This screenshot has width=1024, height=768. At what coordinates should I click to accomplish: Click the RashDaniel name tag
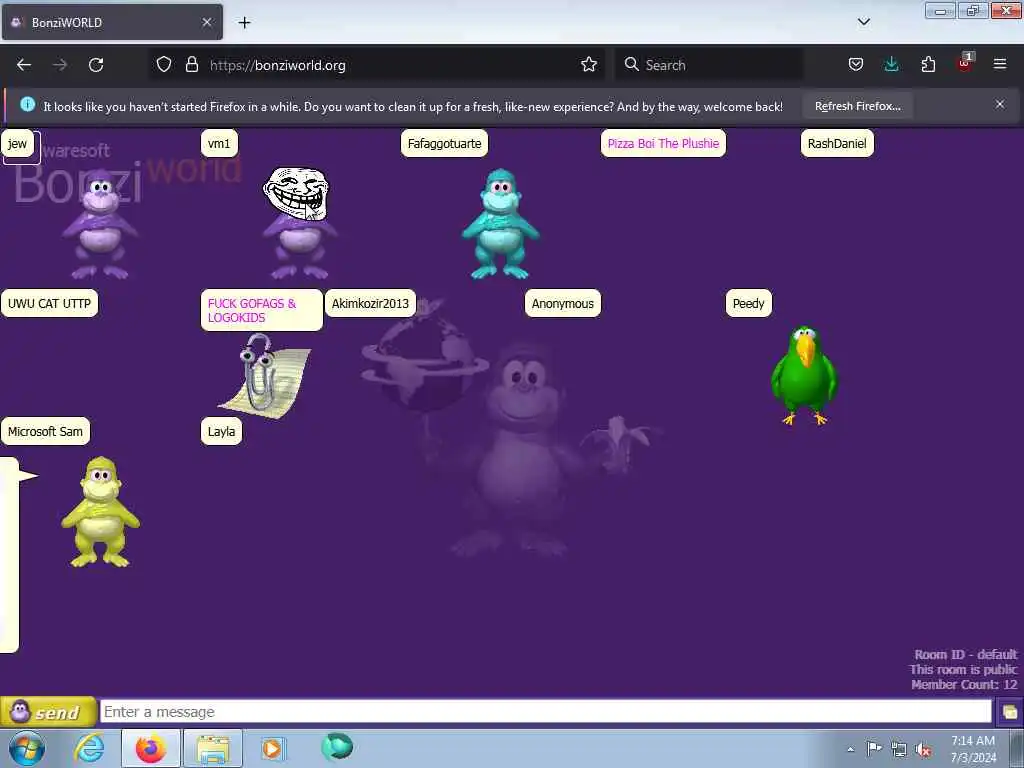pyautogui.click(x=837, y=144)
